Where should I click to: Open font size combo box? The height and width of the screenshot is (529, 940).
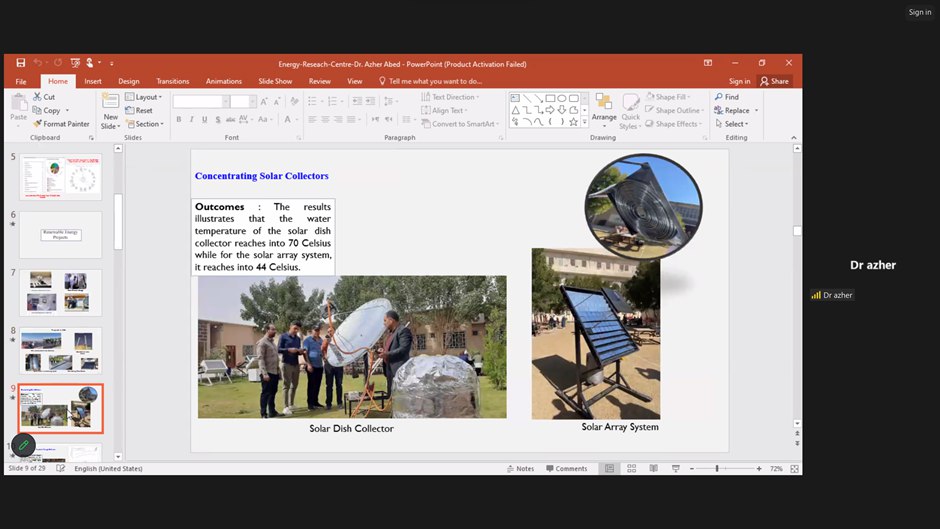pos(243,101)
